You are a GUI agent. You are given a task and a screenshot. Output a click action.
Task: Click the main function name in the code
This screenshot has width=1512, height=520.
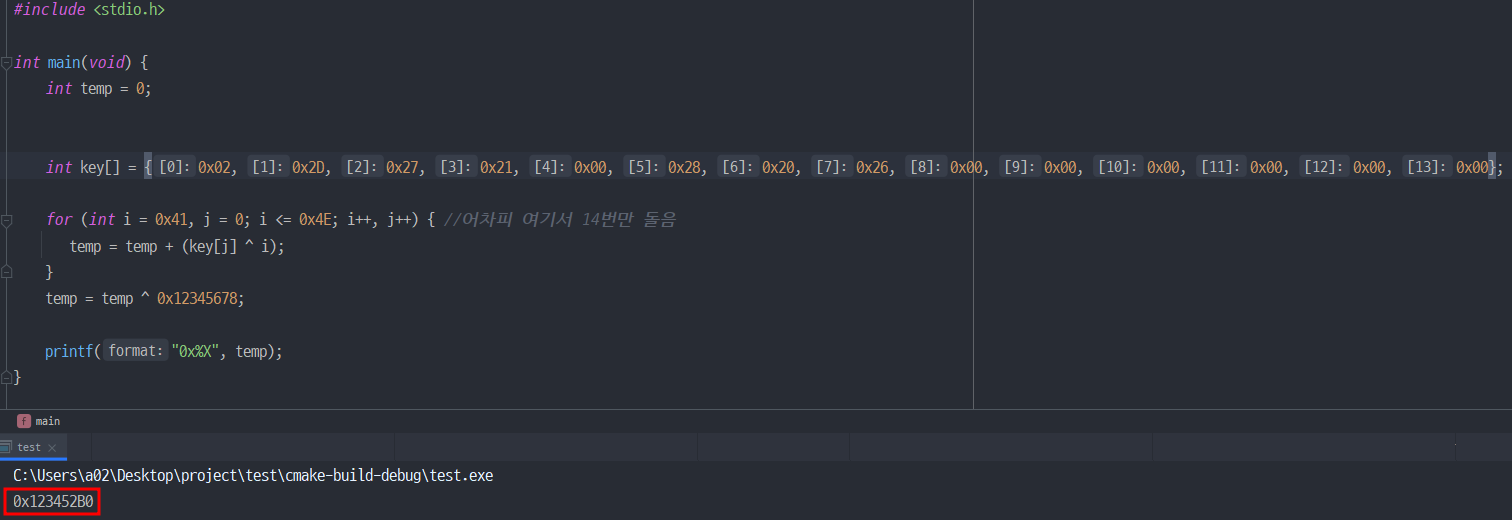click(x=63, y=62)
